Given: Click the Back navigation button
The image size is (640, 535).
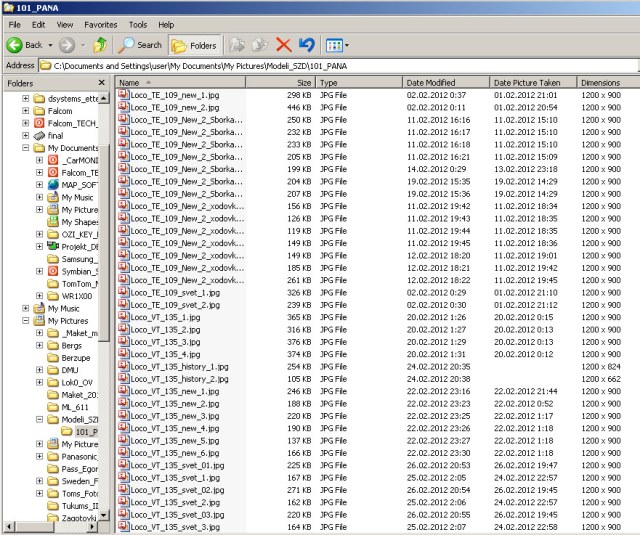Looking at the screenshot, I should point(28,45).
